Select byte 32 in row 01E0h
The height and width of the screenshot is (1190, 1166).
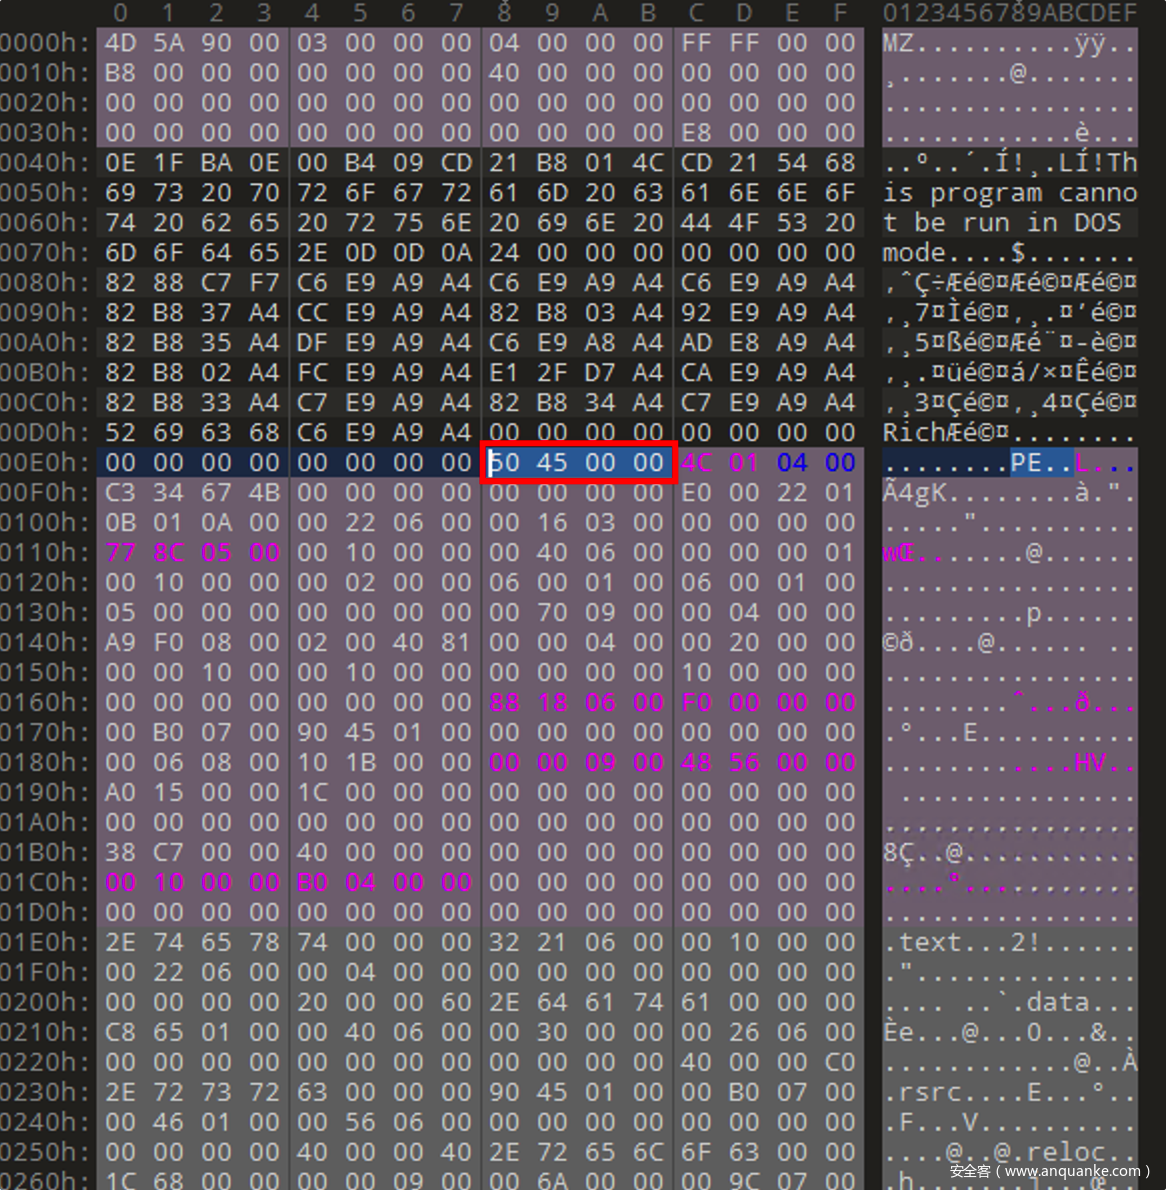tap(504, 943)
